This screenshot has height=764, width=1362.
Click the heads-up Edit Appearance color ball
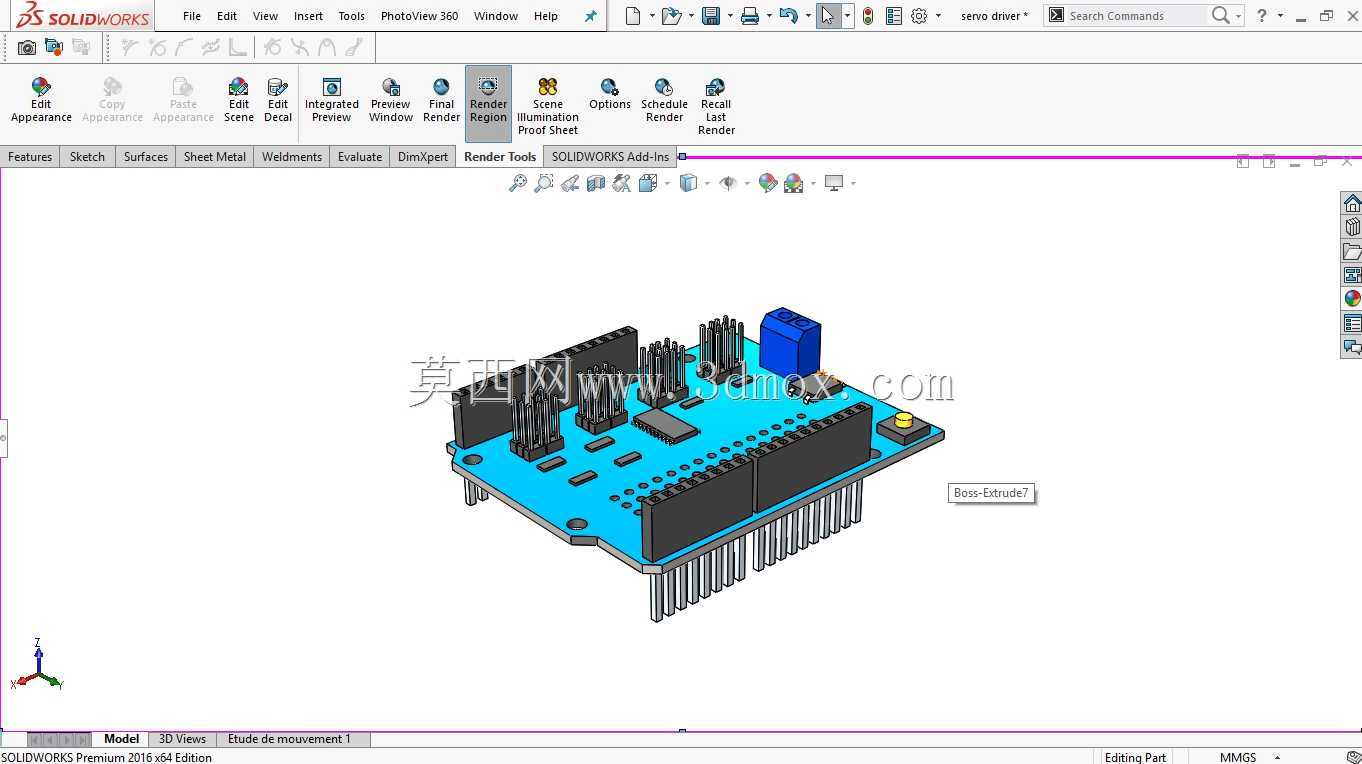coord(768,183)
